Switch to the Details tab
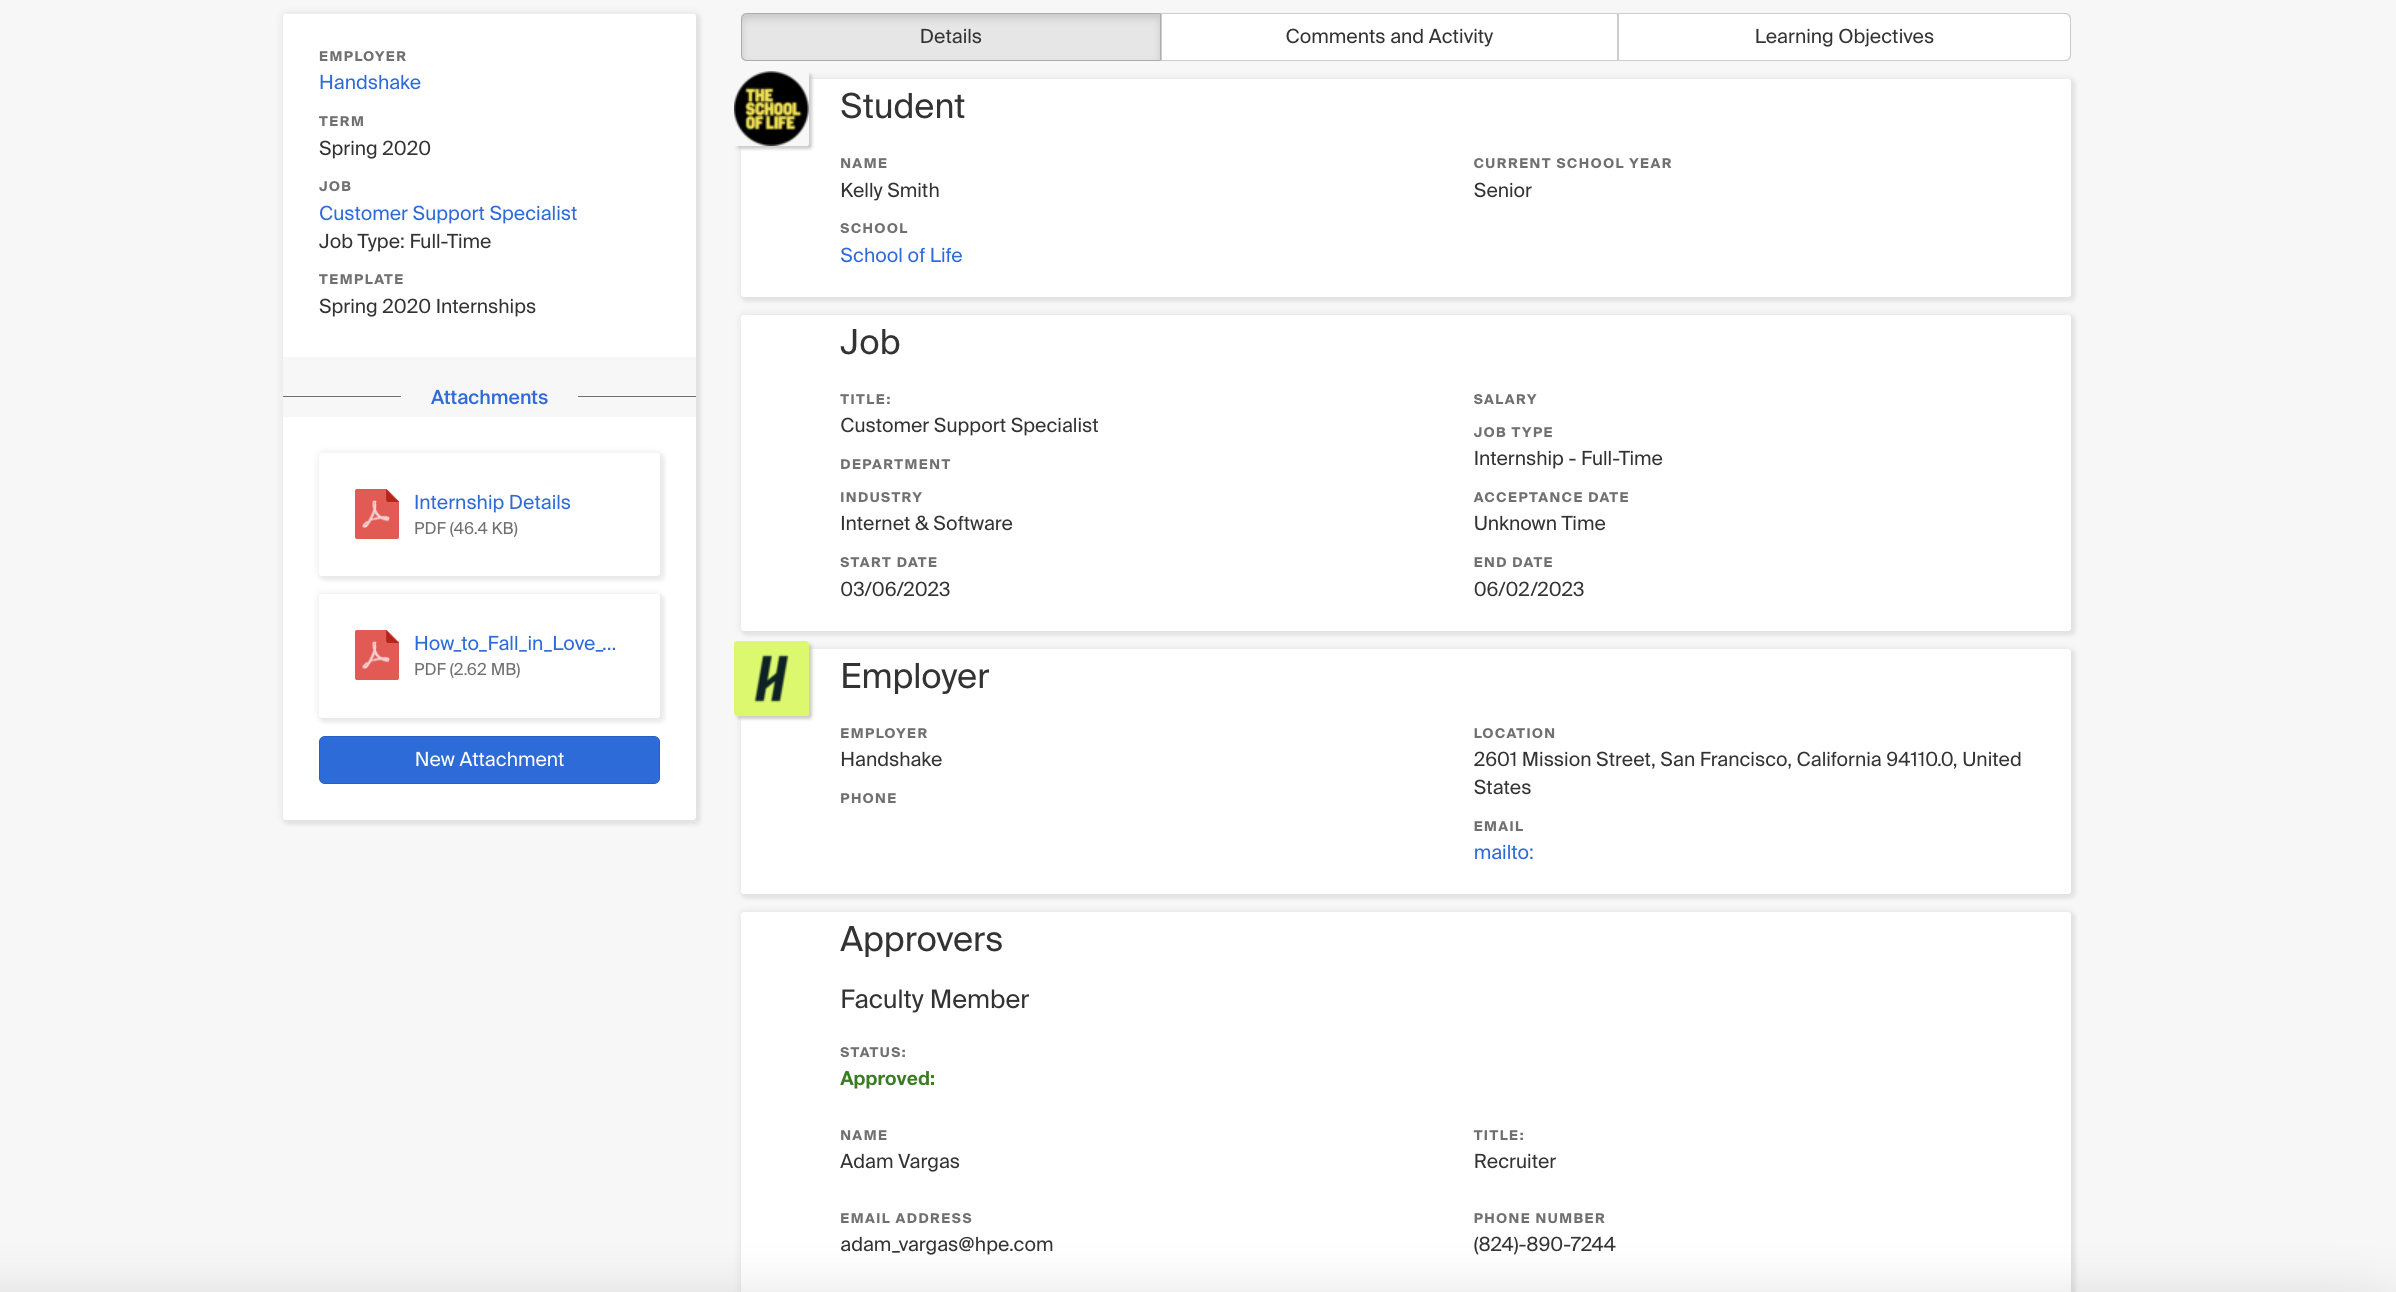The image size is (2396, 1292). pyautogui.click(x=951, y=37)
